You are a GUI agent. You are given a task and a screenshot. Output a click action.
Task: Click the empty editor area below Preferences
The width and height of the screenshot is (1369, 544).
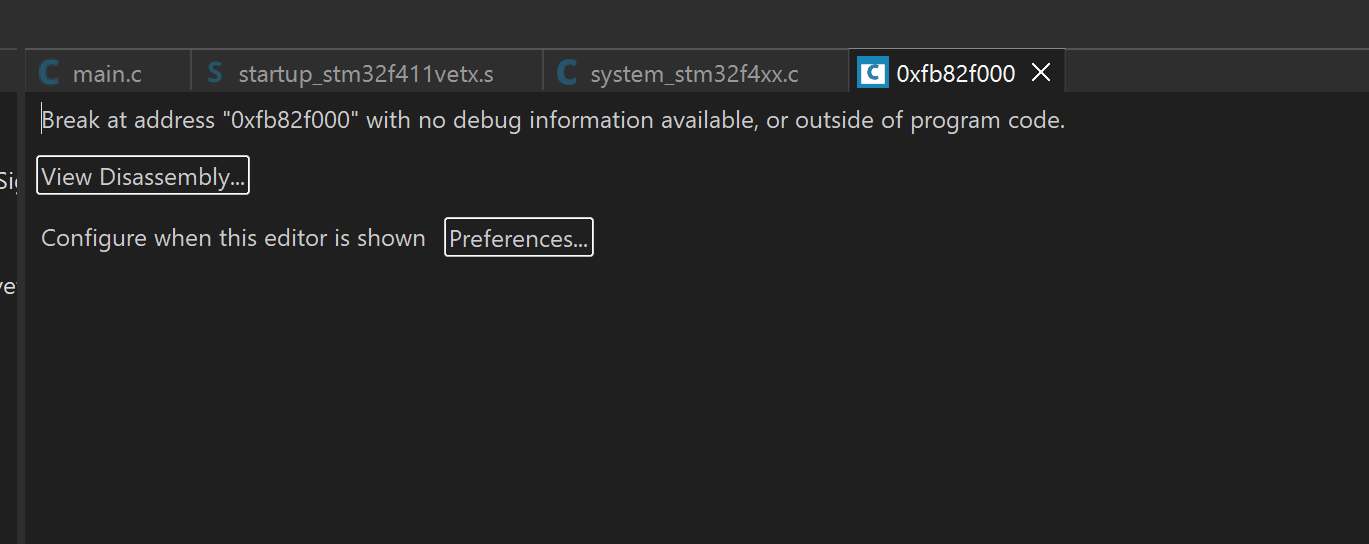click(x=696, y=400)
